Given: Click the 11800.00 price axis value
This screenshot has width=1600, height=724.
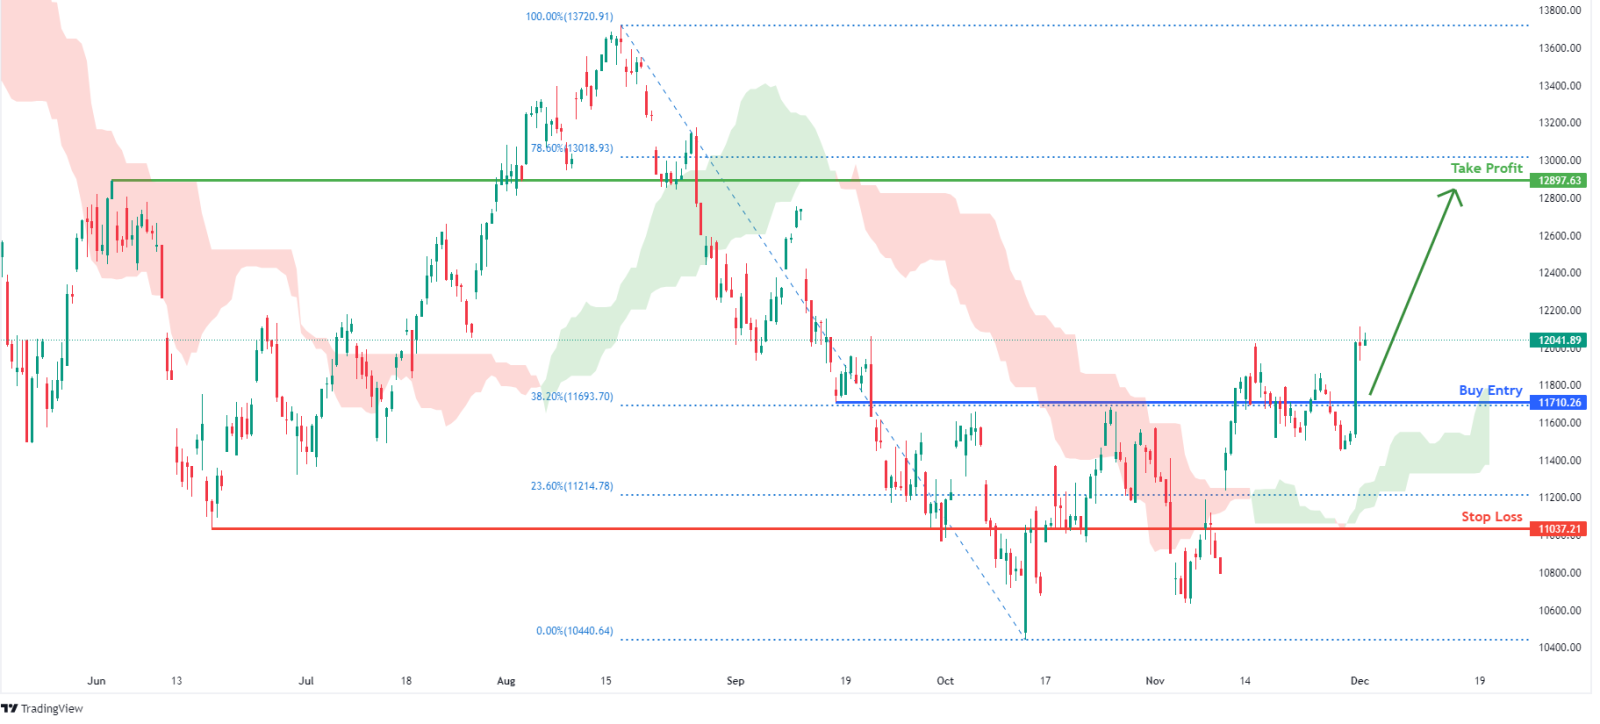Looking at the screenshot, I should tap(1560, 385).
